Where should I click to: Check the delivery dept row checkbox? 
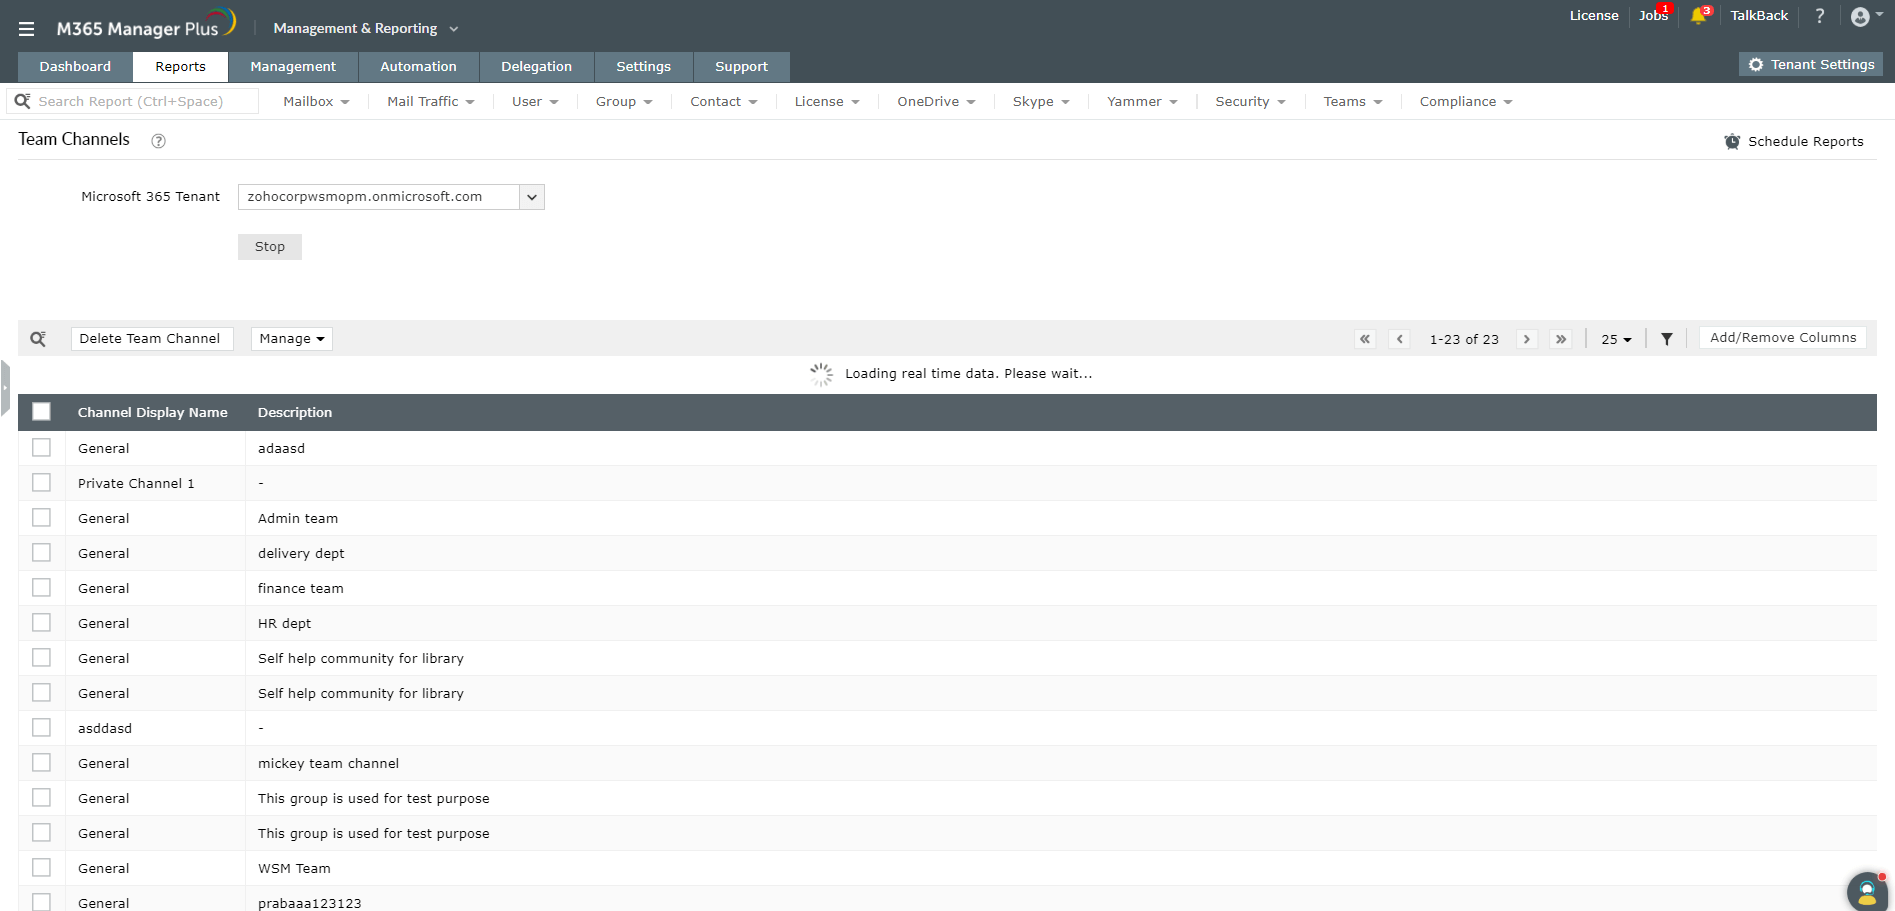pyautogui.click(x=41, y=552)
